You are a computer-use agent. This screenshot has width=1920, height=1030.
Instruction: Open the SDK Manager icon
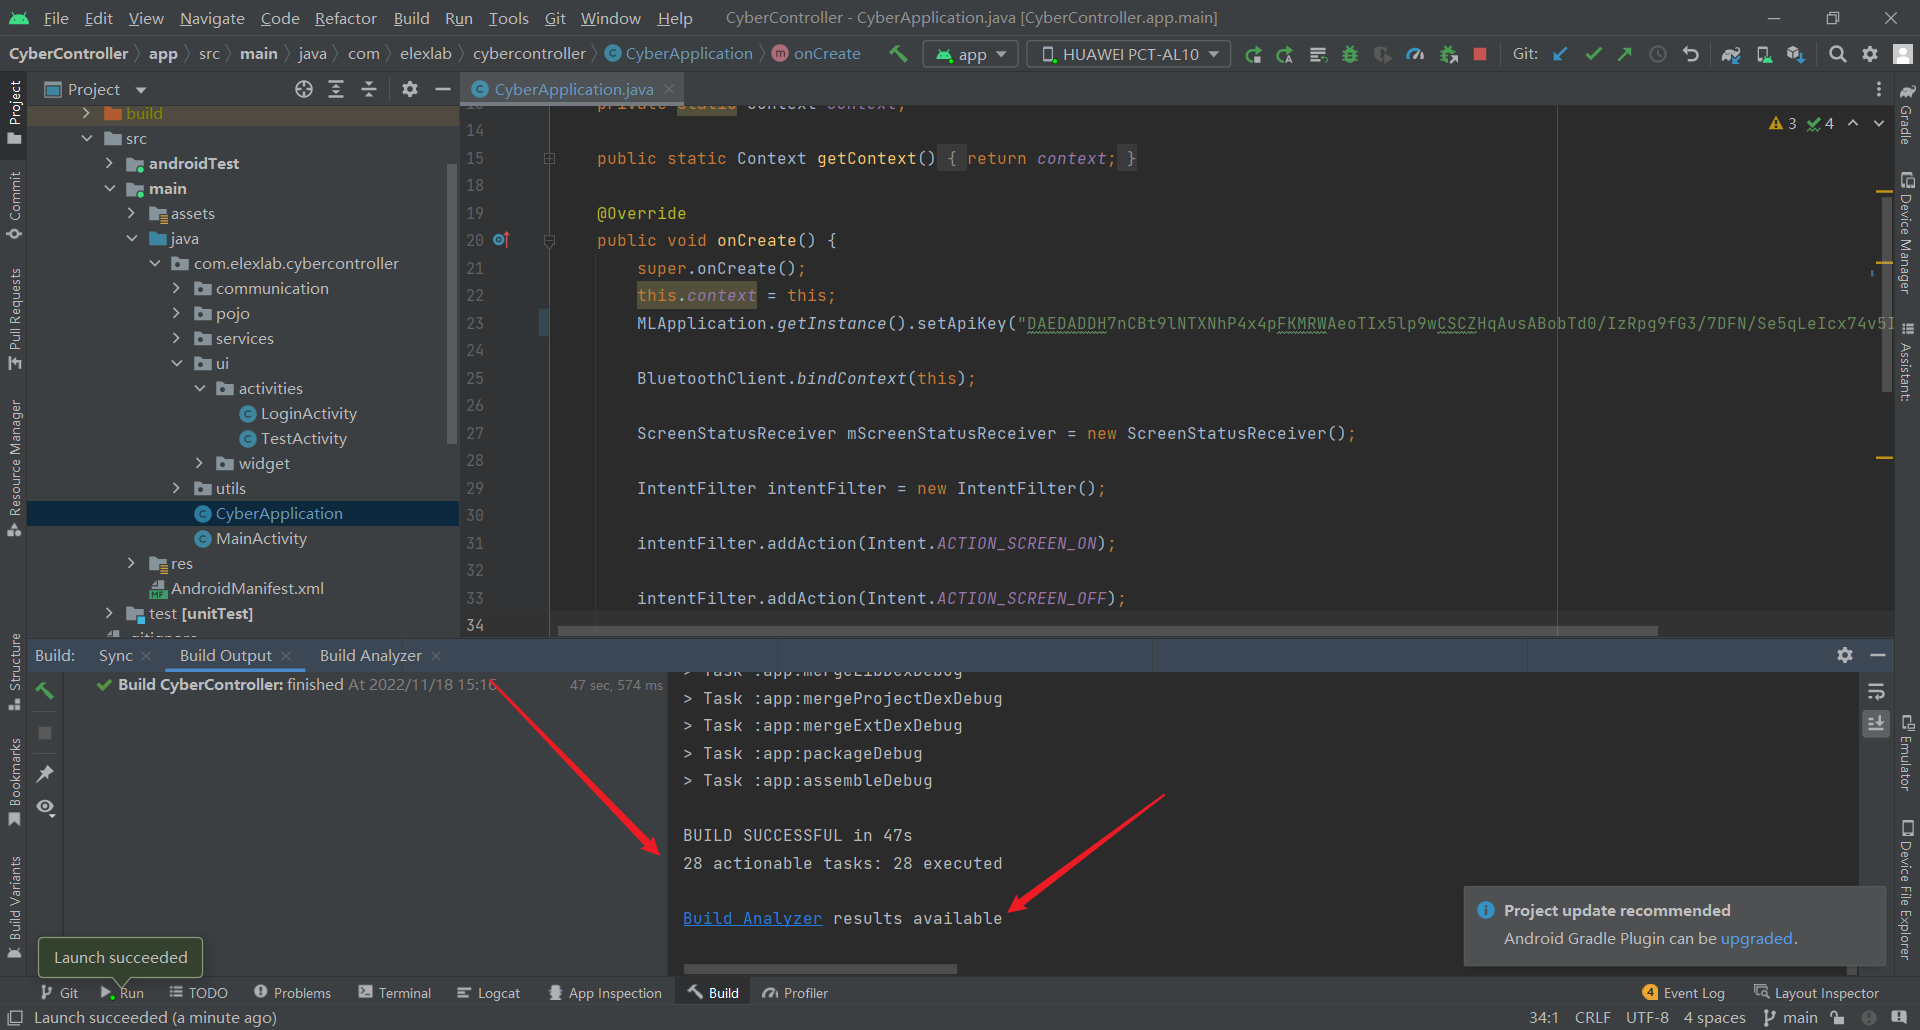[1796, 54]
